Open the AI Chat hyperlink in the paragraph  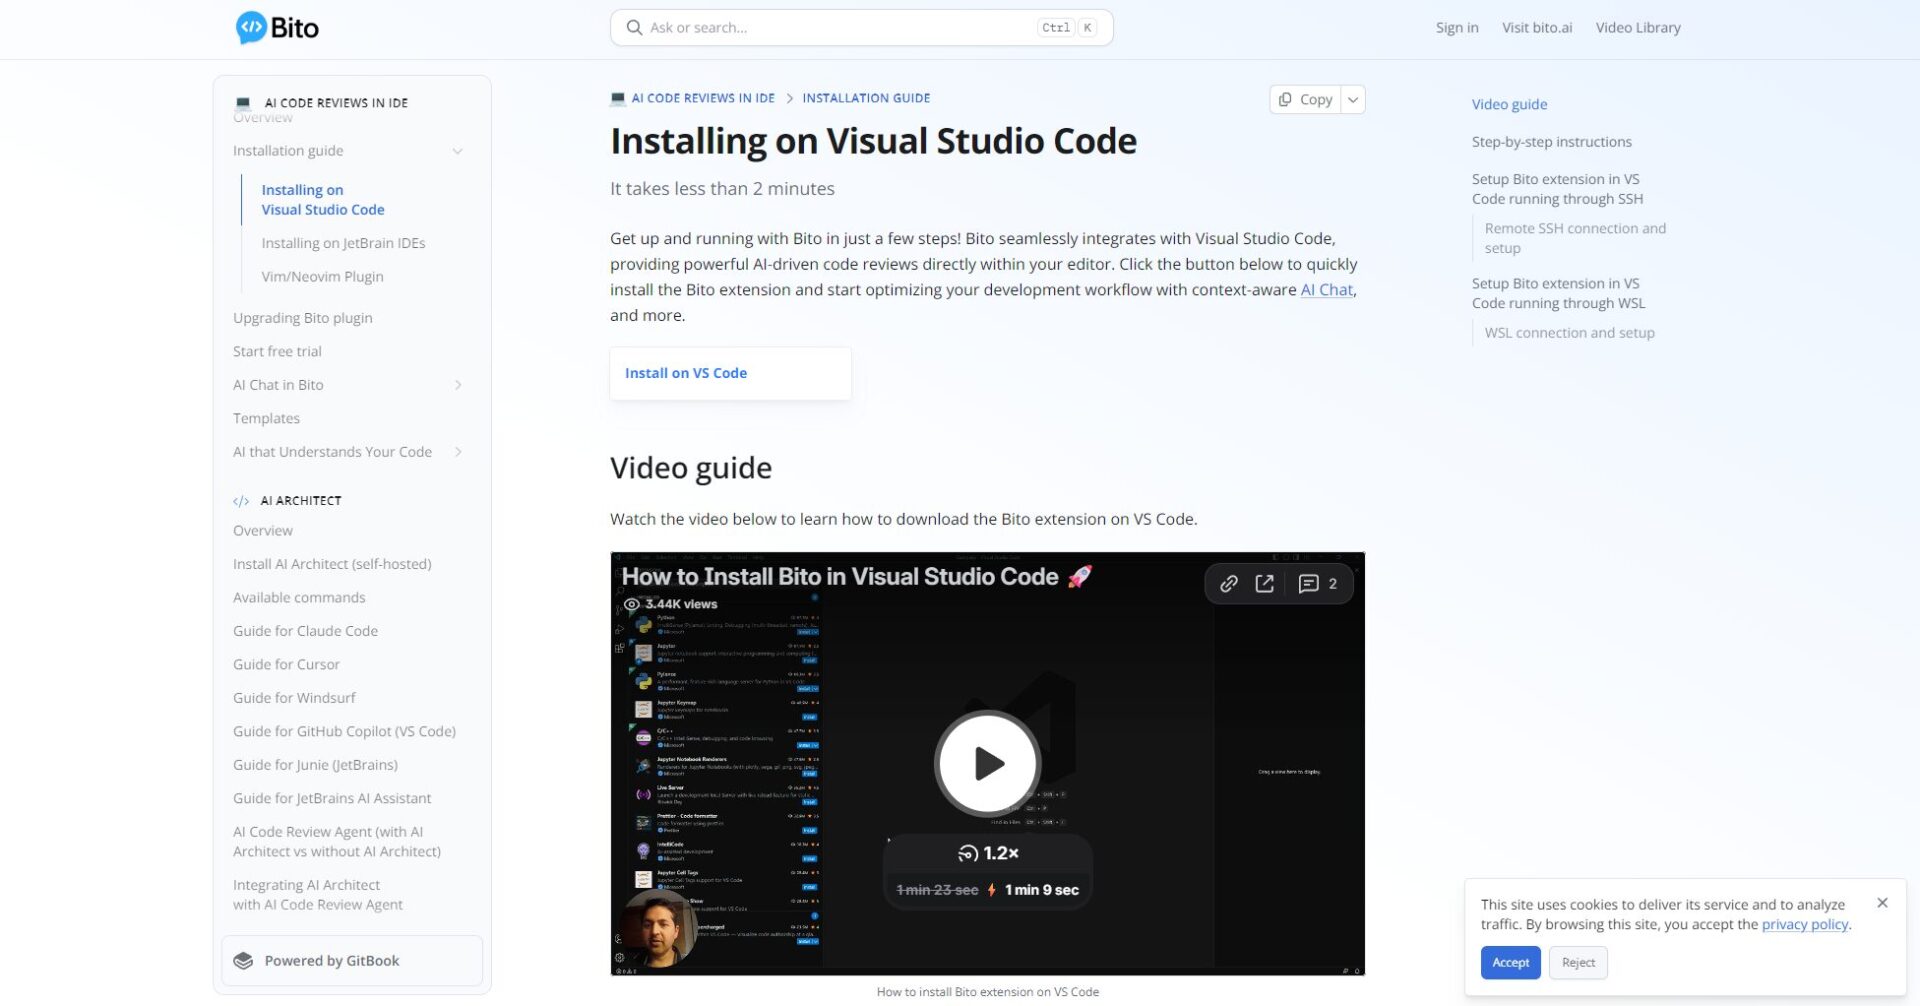point(1326,290)
